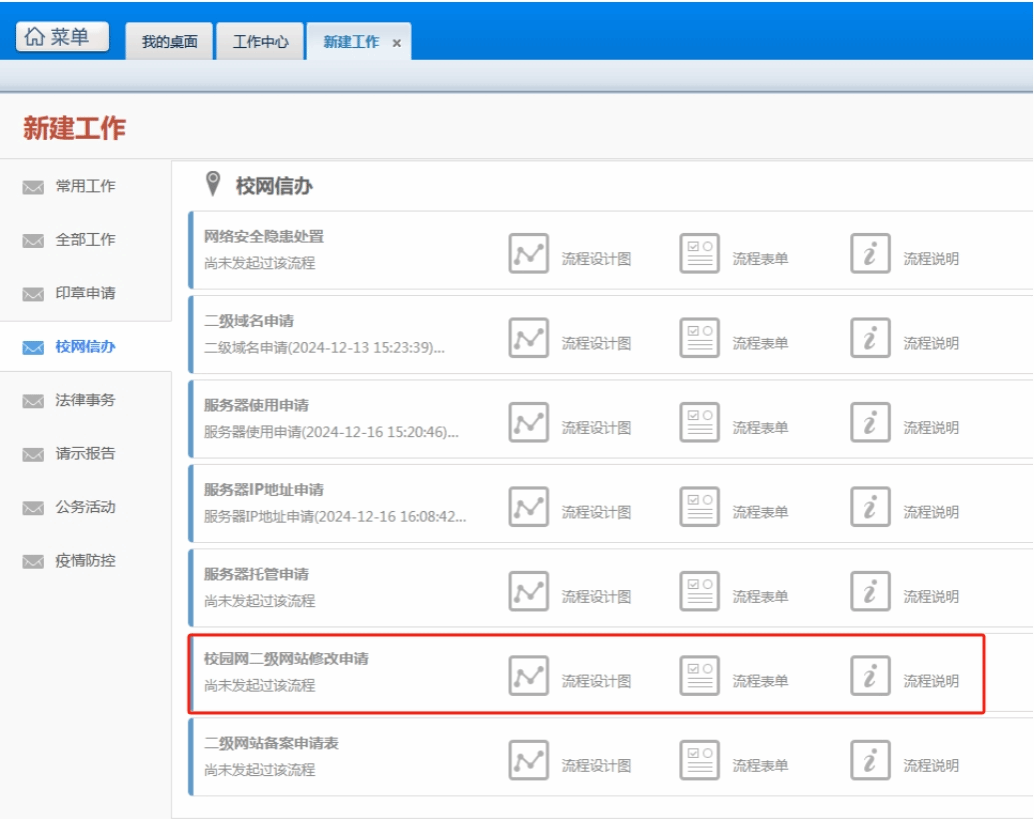Click 流程说明 icon for 校园网二级网站修改申请

pyautogui.click(x=870, y=676)
